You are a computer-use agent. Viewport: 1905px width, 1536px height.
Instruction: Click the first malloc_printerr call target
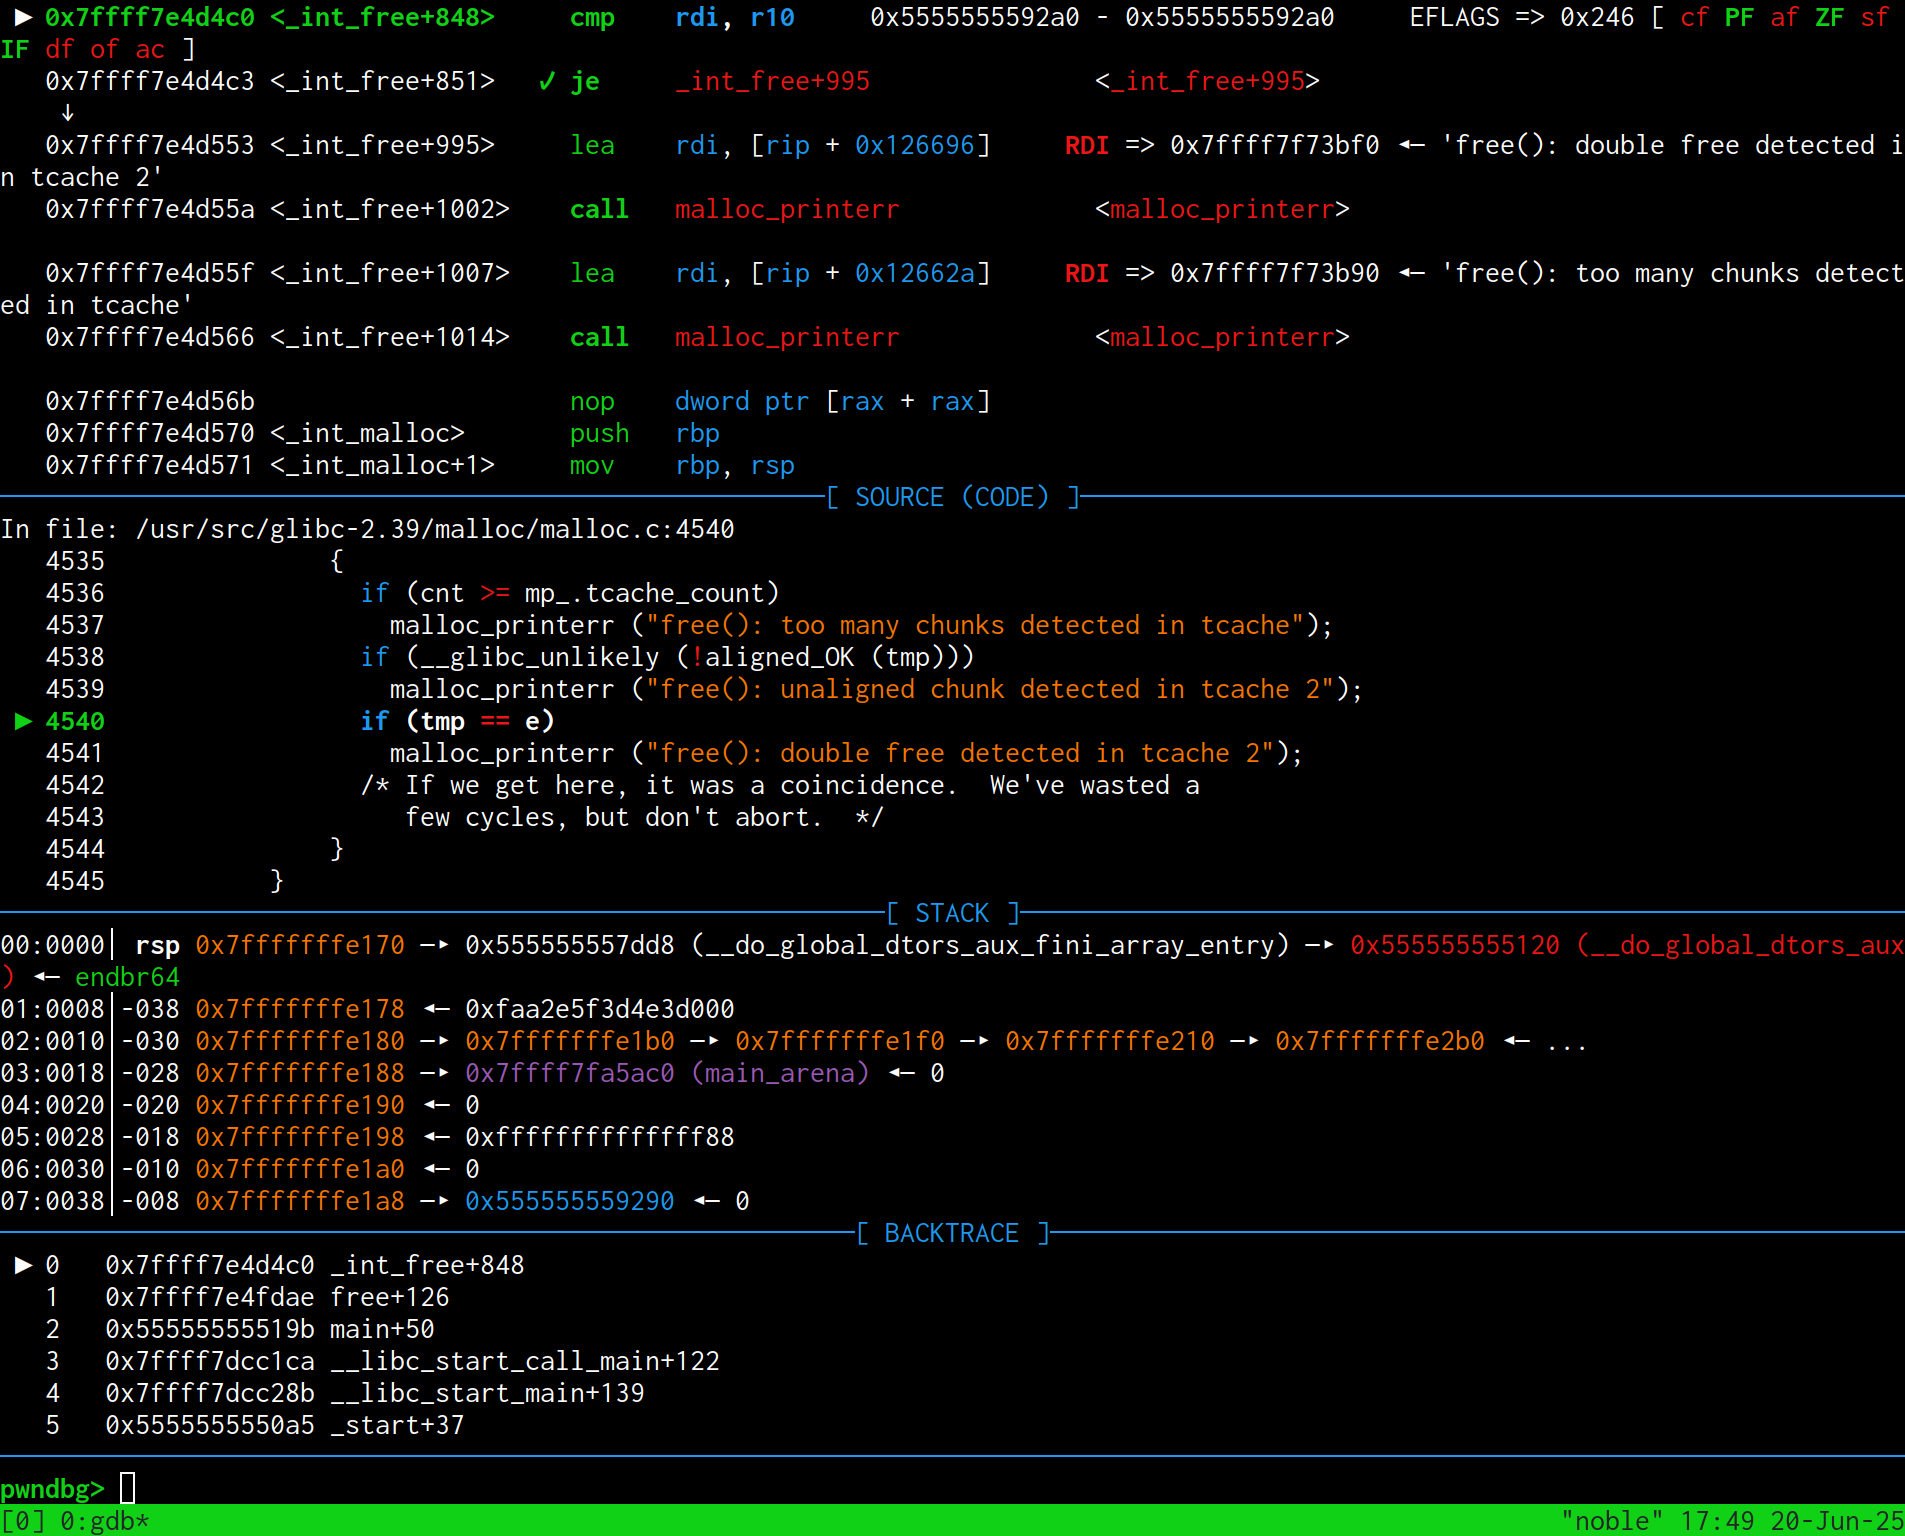(x=787, y=209)
